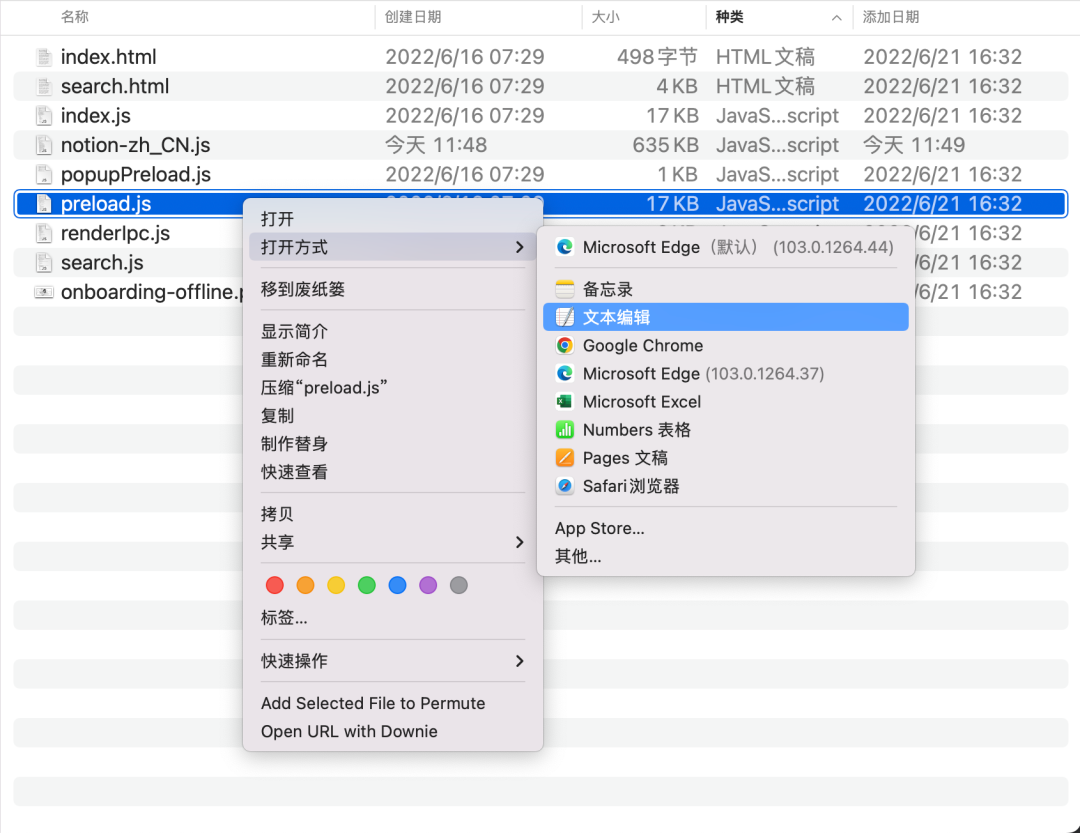Choose 移到废纸篓 in the context menu
1080x833 pixels.
point(303,289)
